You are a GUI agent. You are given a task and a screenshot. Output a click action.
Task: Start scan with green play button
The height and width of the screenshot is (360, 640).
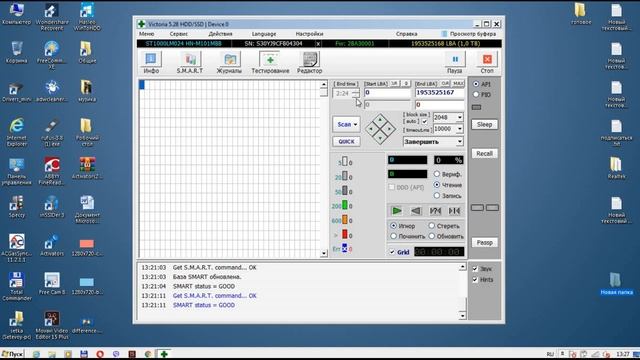point(396,211)
